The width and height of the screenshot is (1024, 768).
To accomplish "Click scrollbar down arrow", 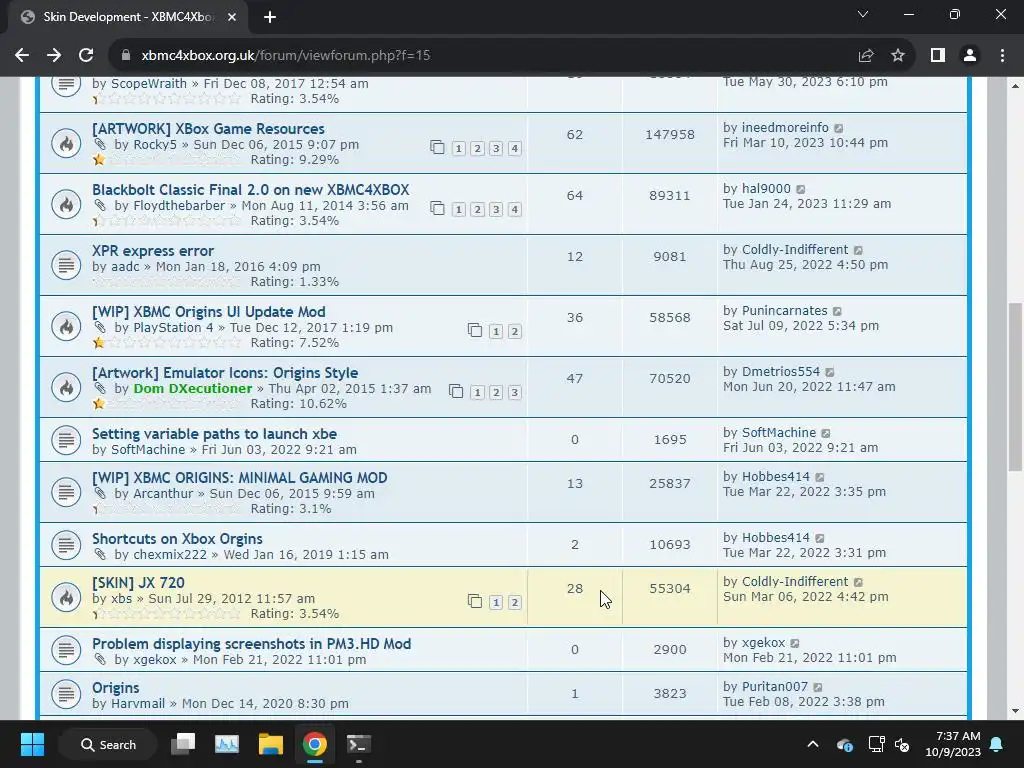I will tap(1015, 711).
